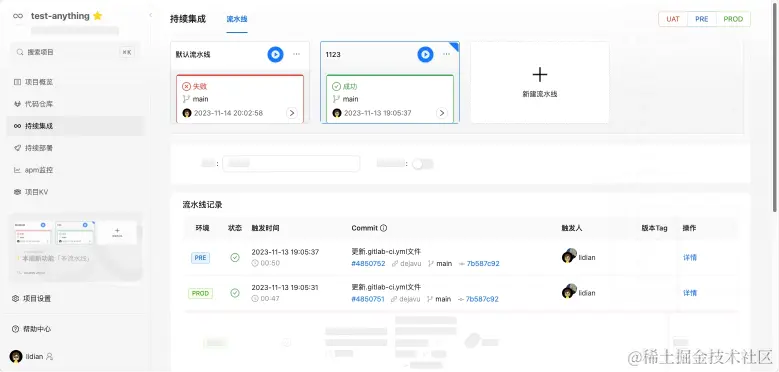779x372 pixels.
Task: Click the duration 00:47 text
Action: [270, 299]
